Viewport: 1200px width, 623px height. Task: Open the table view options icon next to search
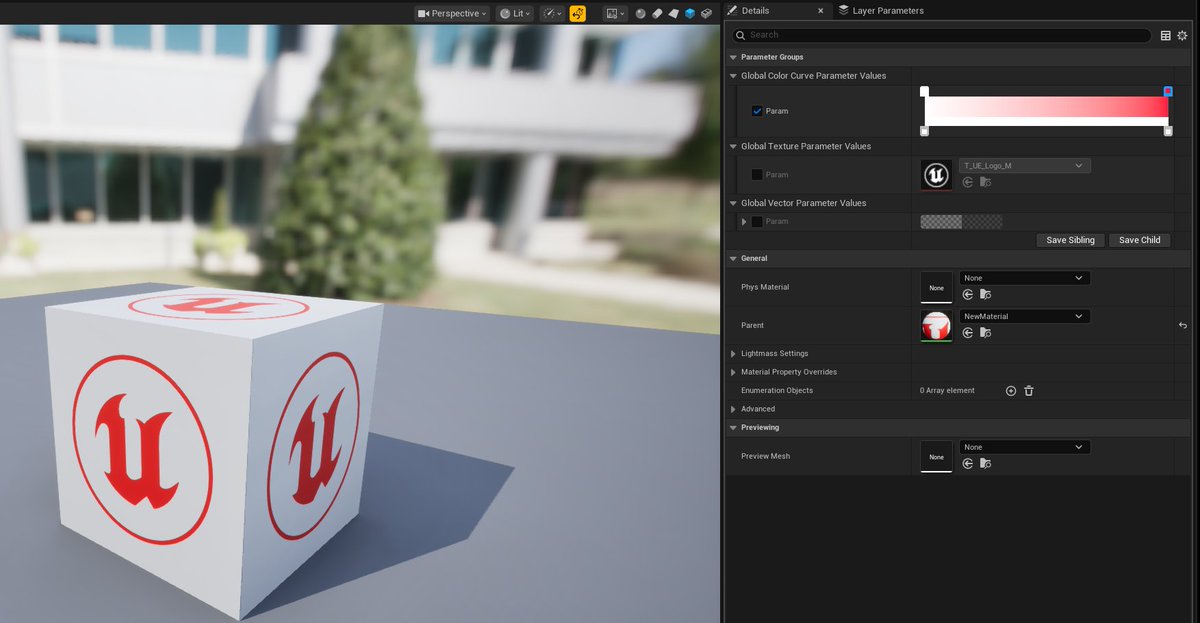tap(1166, 35)
